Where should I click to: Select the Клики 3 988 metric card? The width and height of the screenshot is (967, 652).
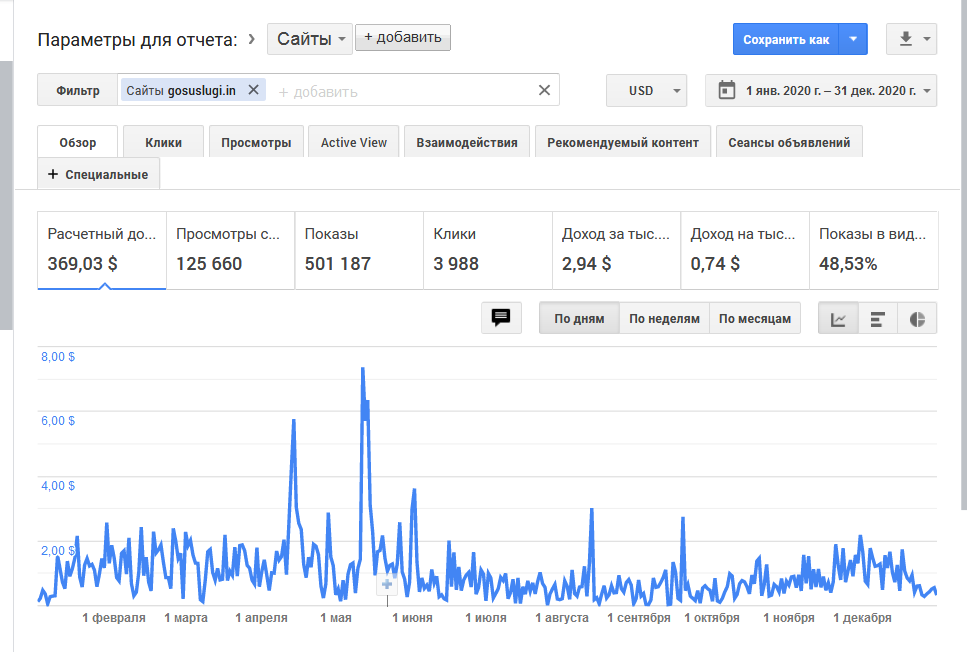[x=488, y=250]
